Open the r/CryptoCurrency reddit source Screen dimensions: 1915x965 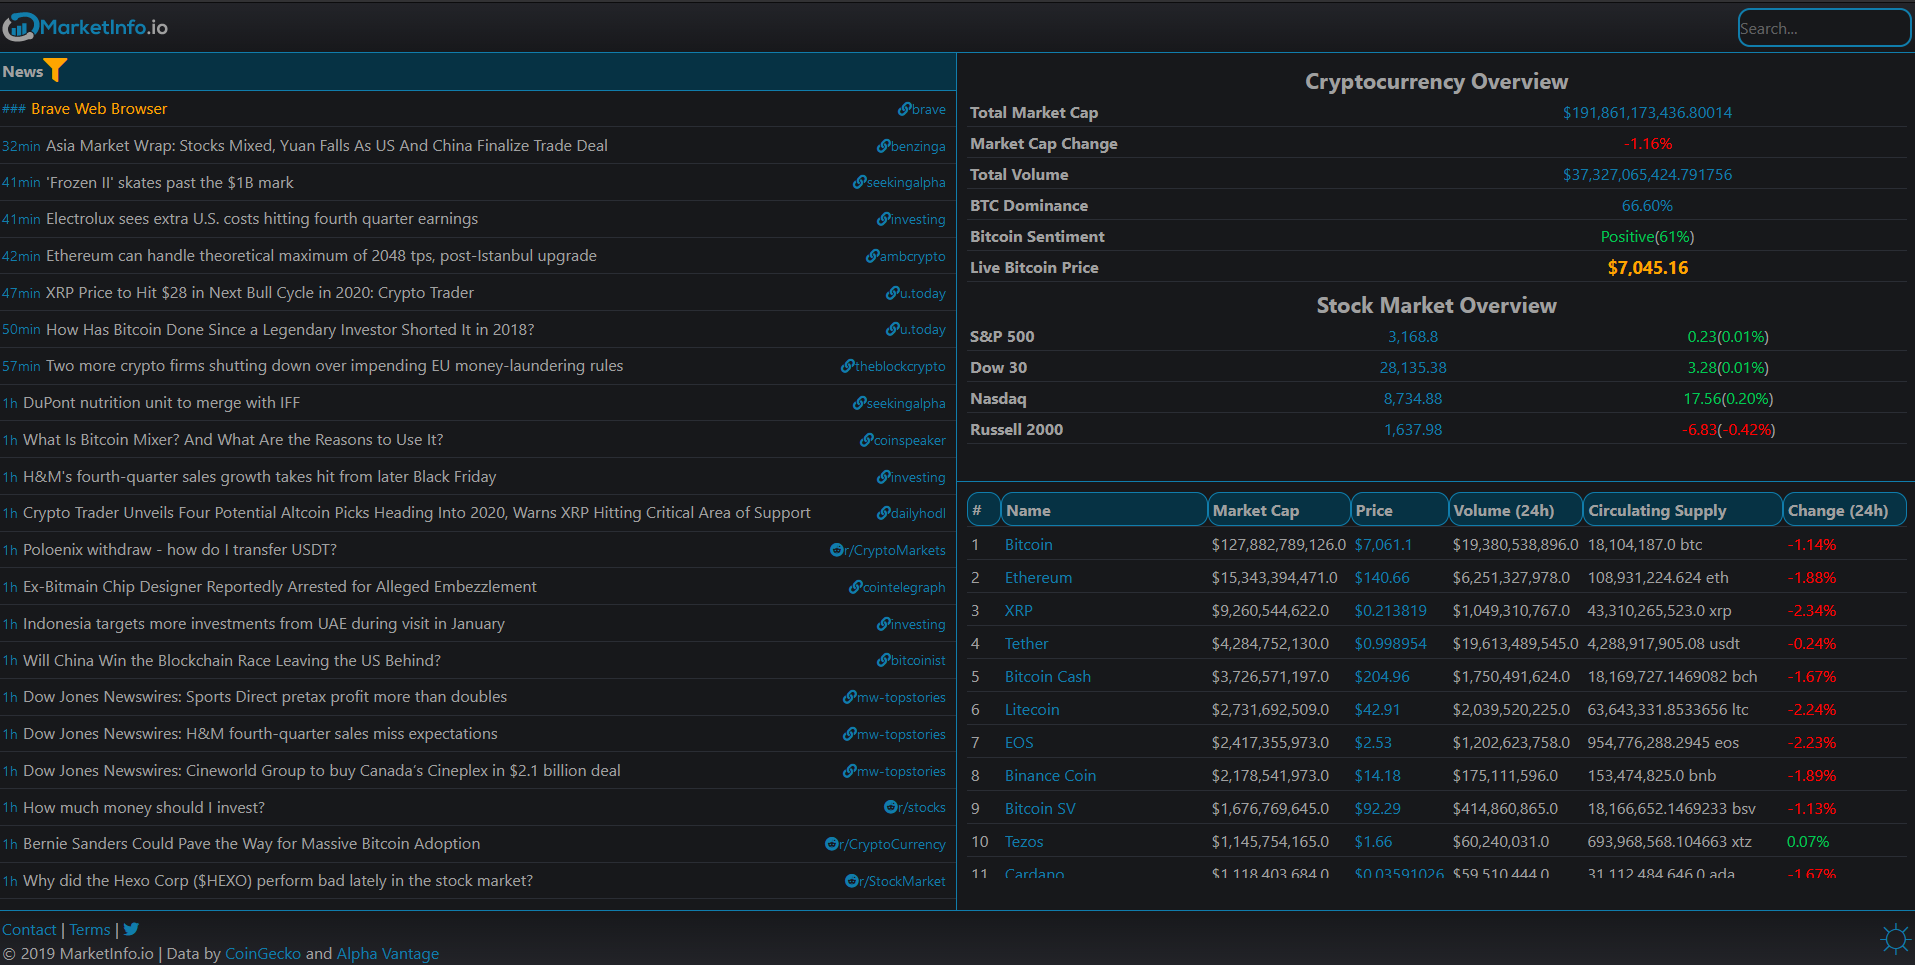click(885, 844)
